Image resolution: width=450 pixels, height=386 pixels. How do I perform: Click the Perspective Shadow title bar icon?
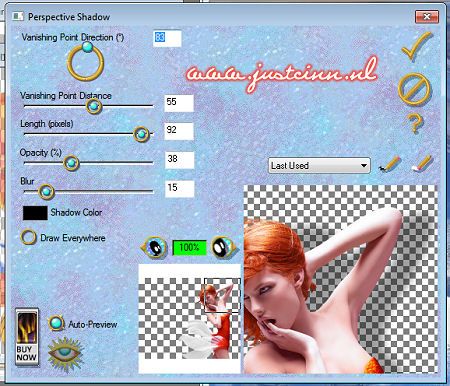click(18, 16)
